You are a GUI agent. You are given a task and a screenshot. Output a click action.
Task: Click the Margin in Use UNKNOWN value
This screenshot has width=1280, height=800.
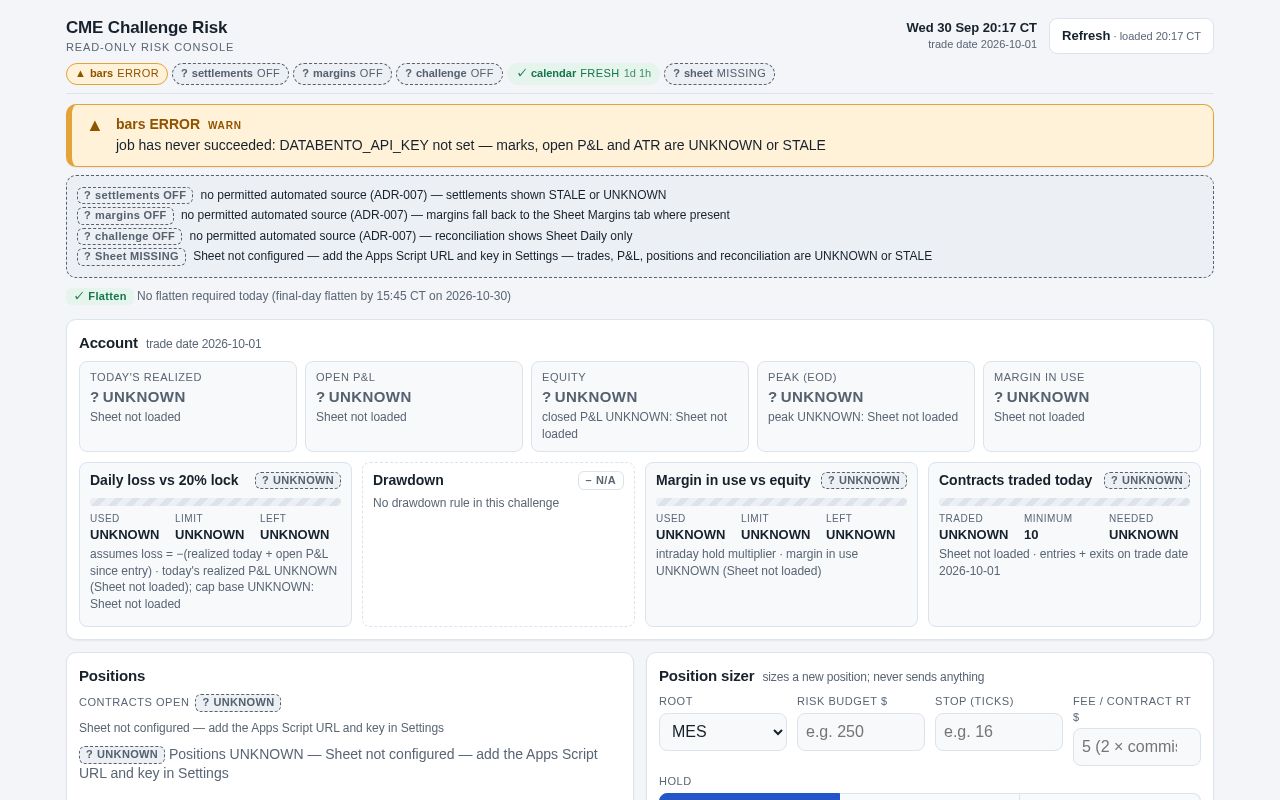(x=1042, y=397)
